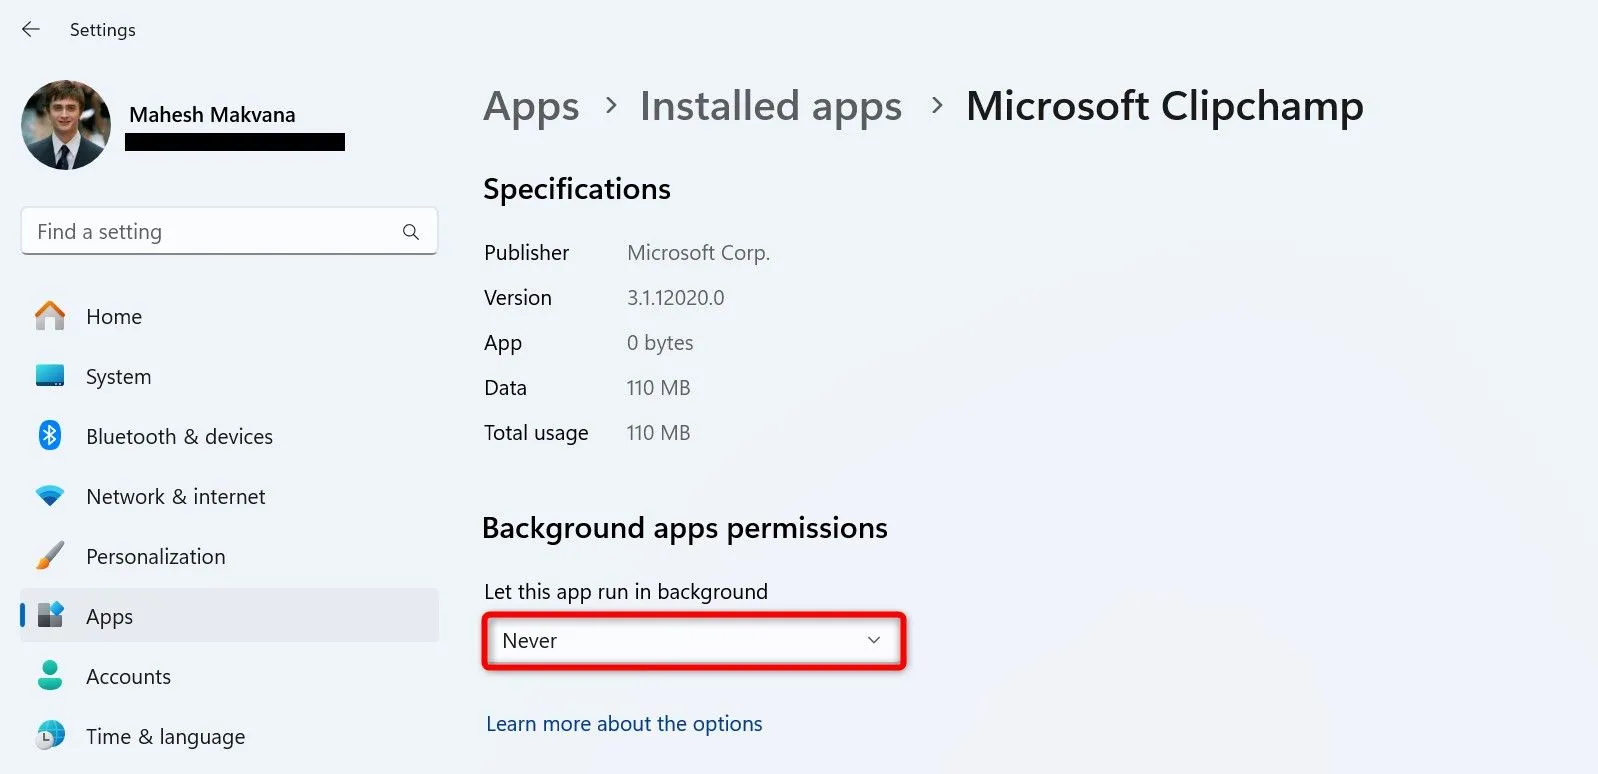Click the Accounts person icon

point(50,676)
